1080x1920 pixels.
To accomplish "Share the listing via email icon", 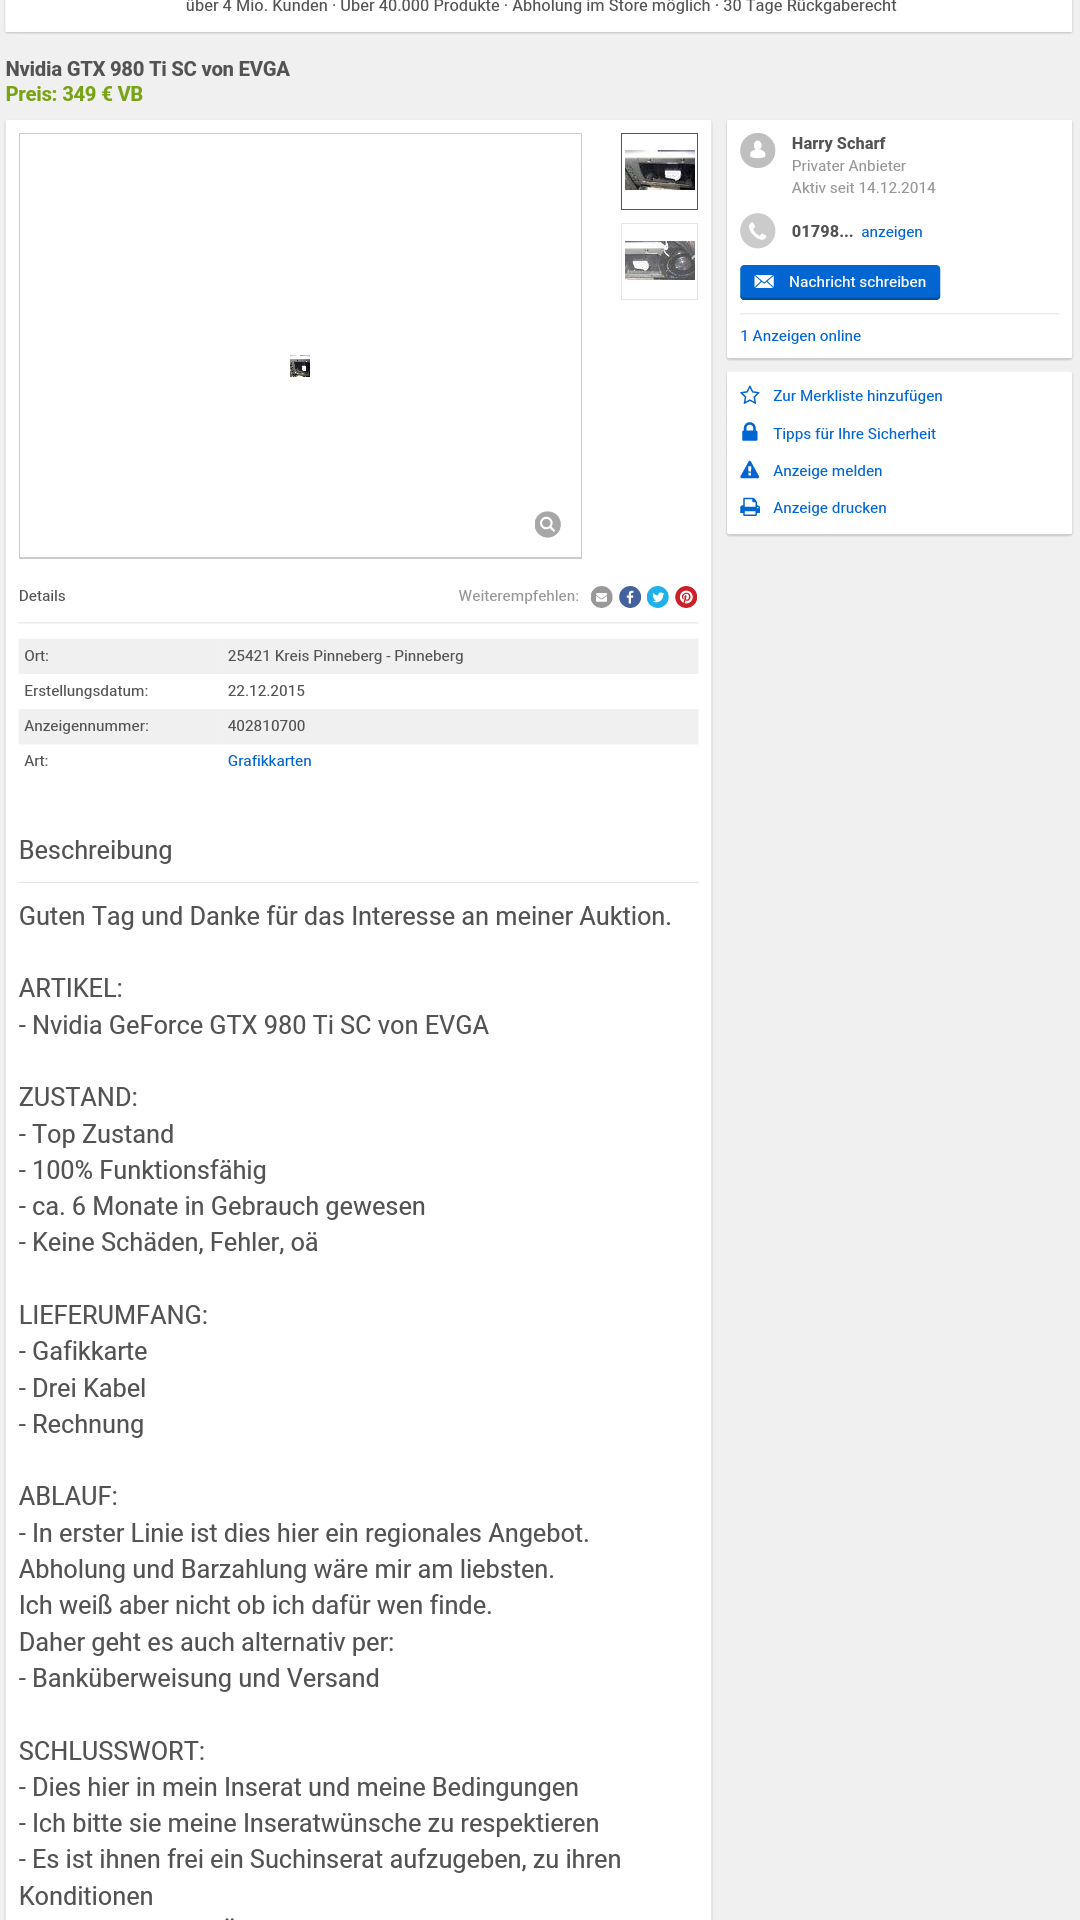I will [x=601, y=597].
